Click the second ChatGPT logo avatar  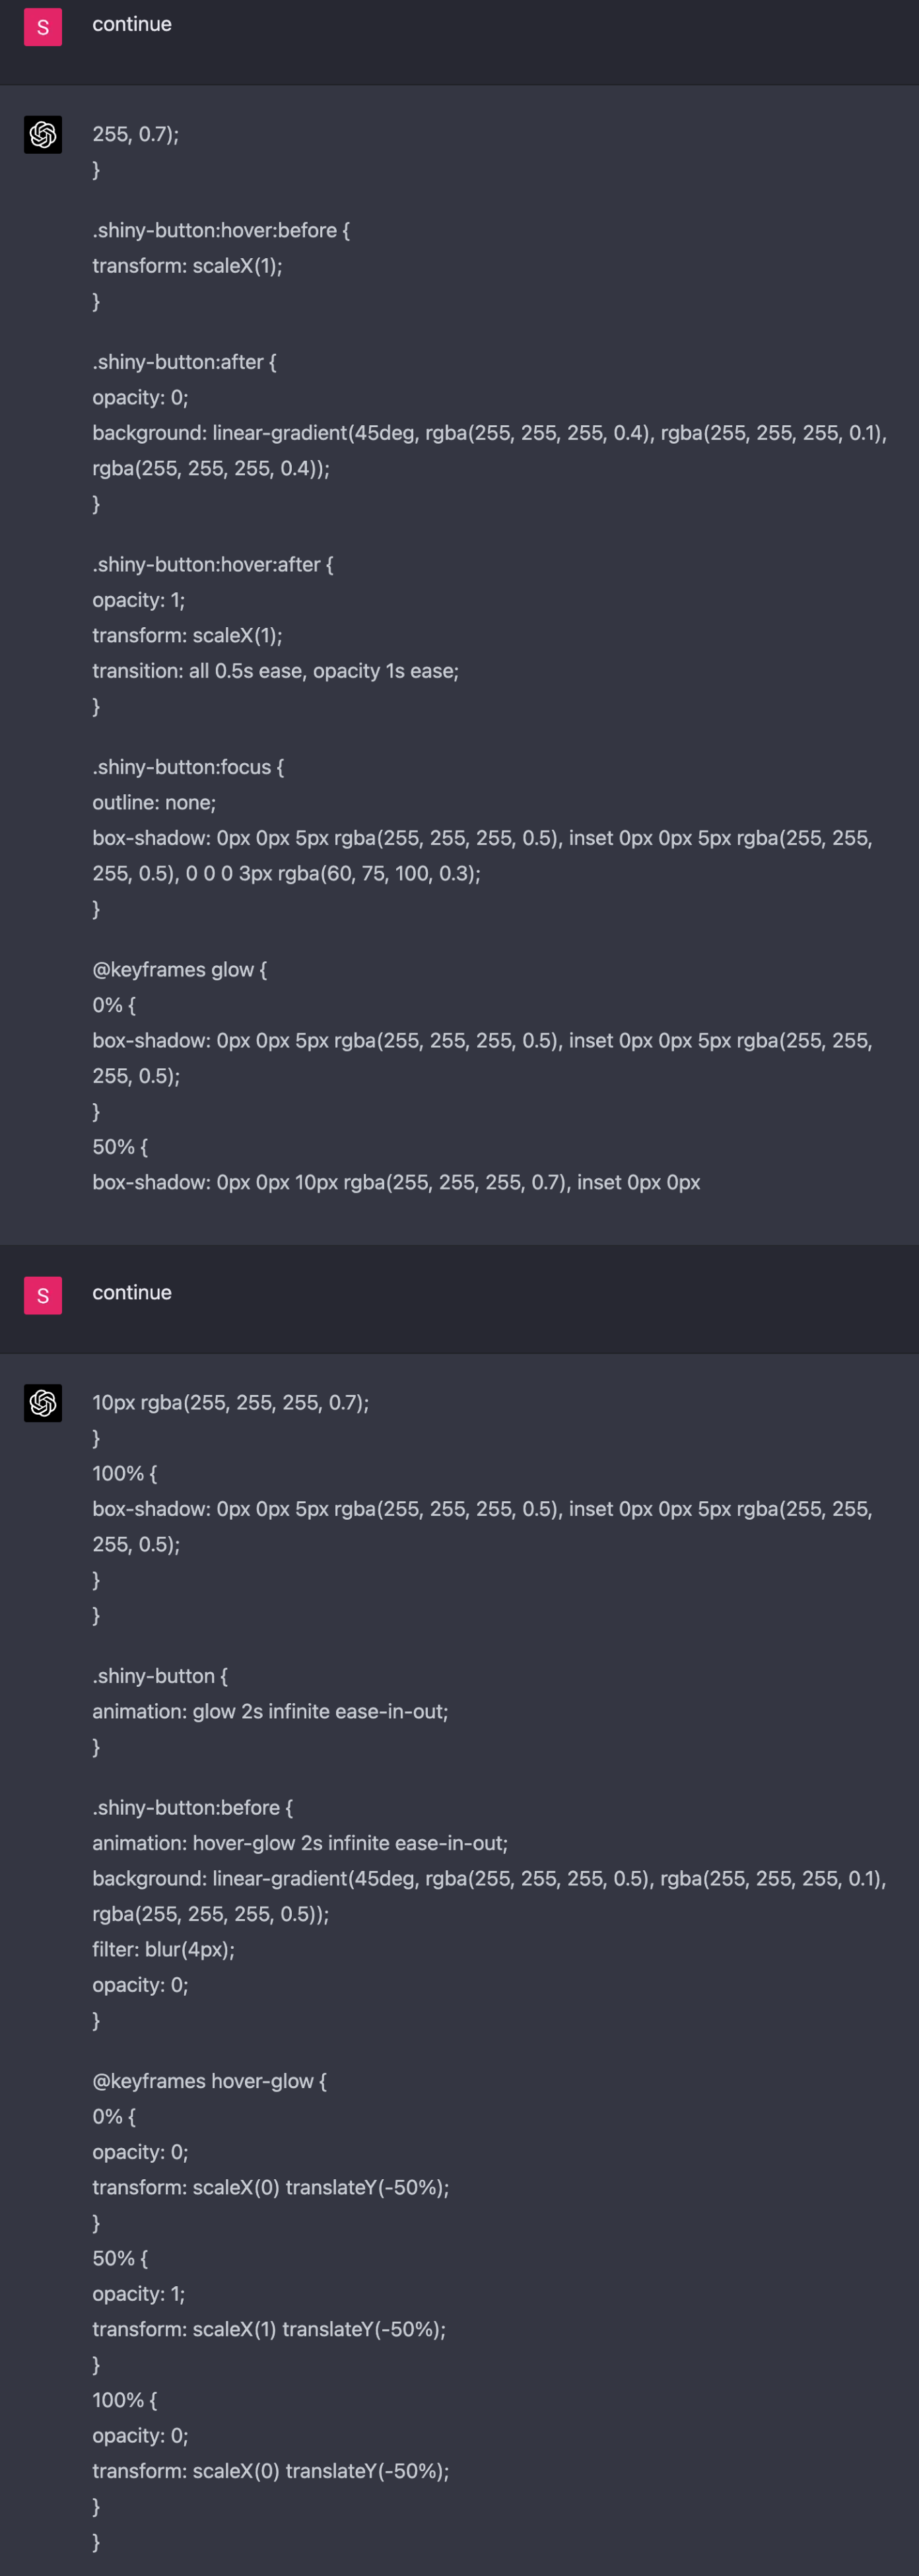tap(43, 1402)
